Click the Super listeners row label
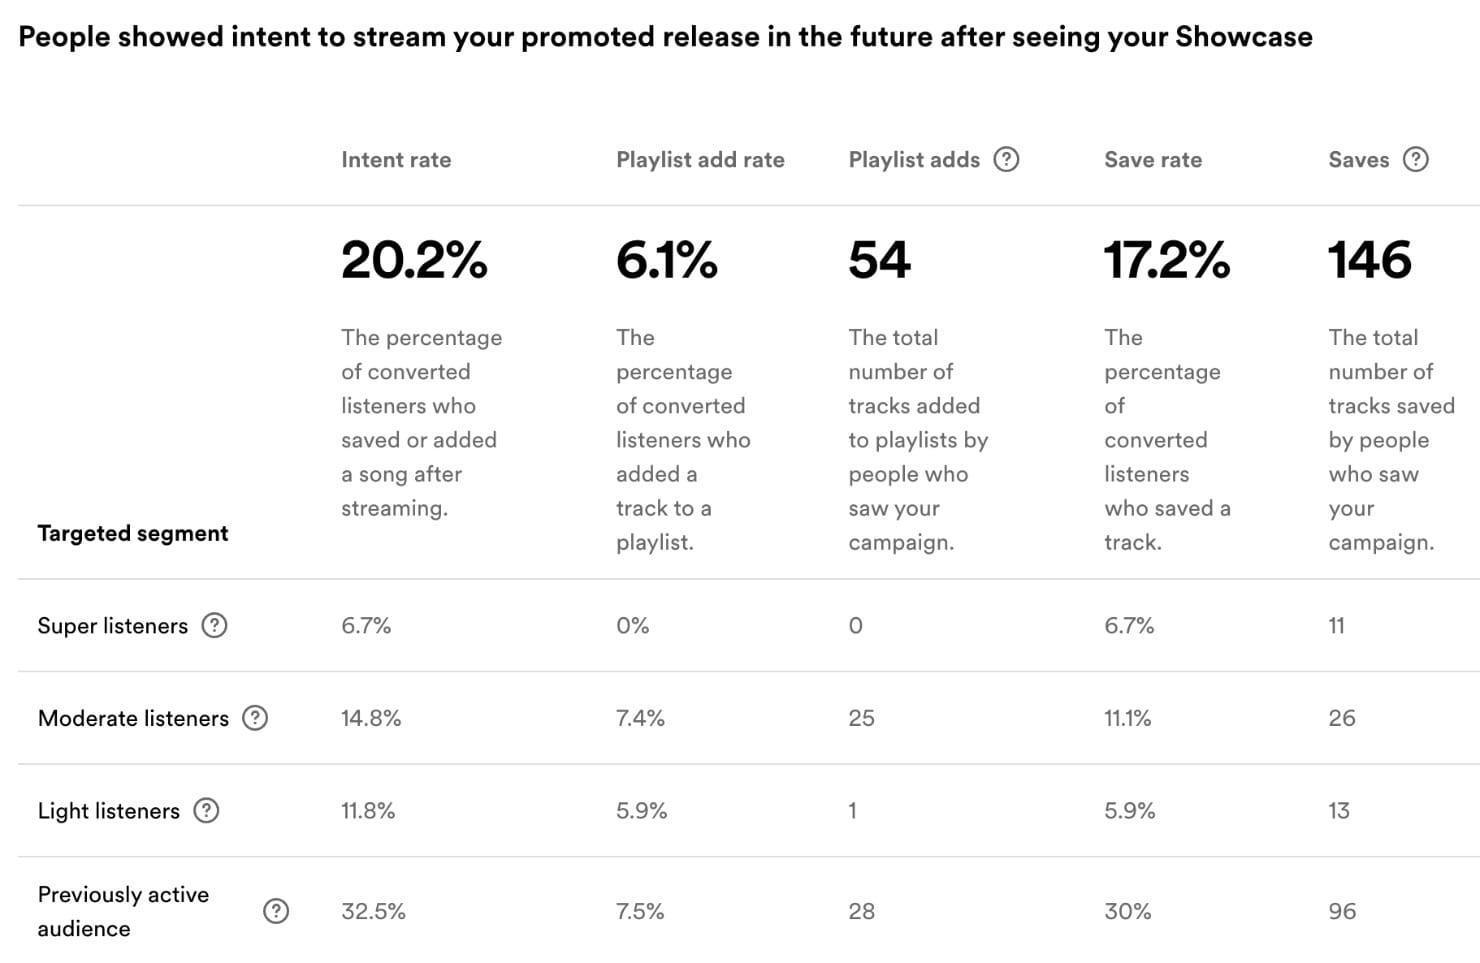 pyautogui.click(x=113, y=626)
